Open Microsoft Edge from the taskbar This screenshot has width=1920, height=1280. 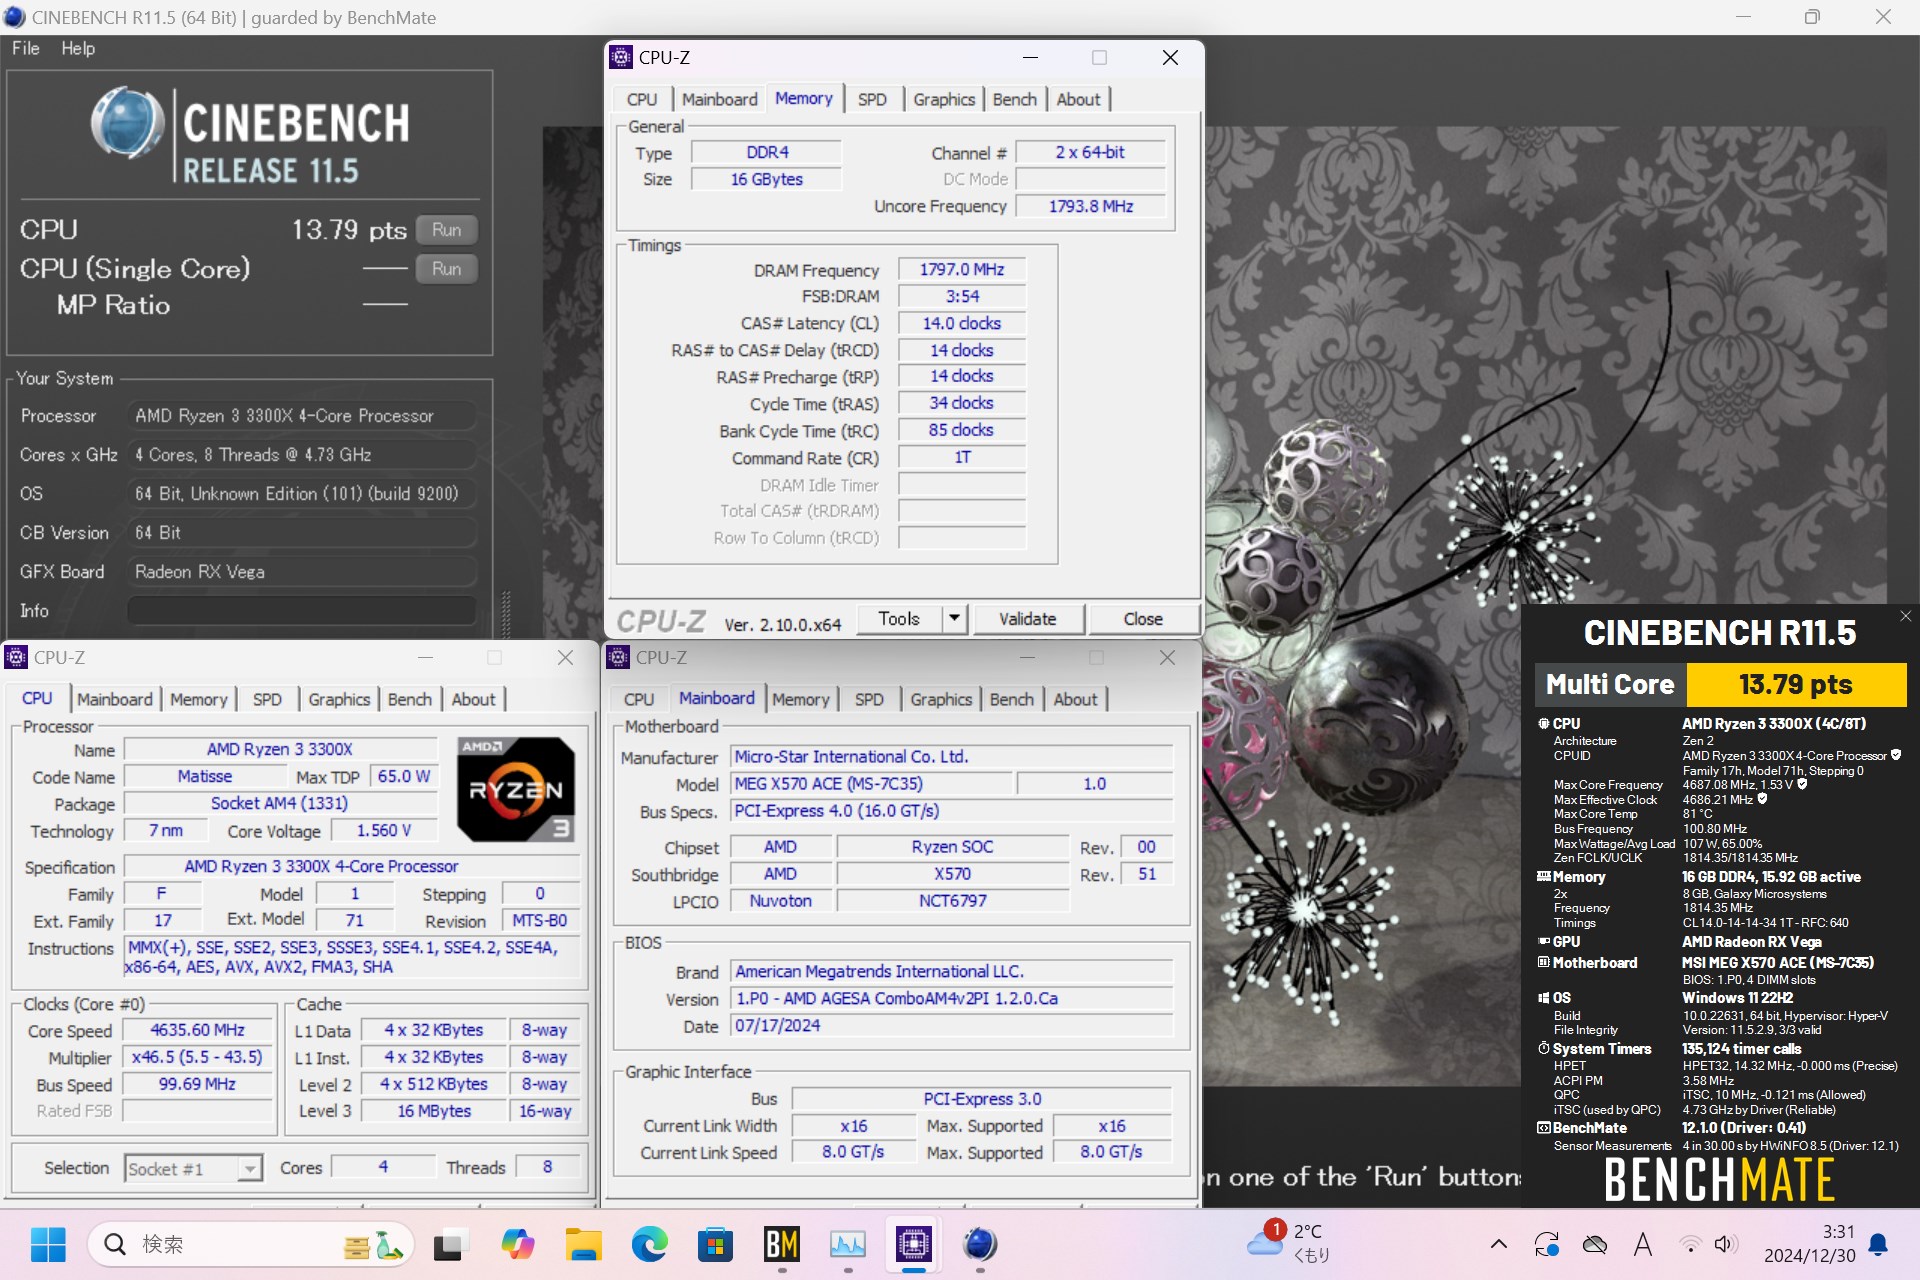point(649,1244)
